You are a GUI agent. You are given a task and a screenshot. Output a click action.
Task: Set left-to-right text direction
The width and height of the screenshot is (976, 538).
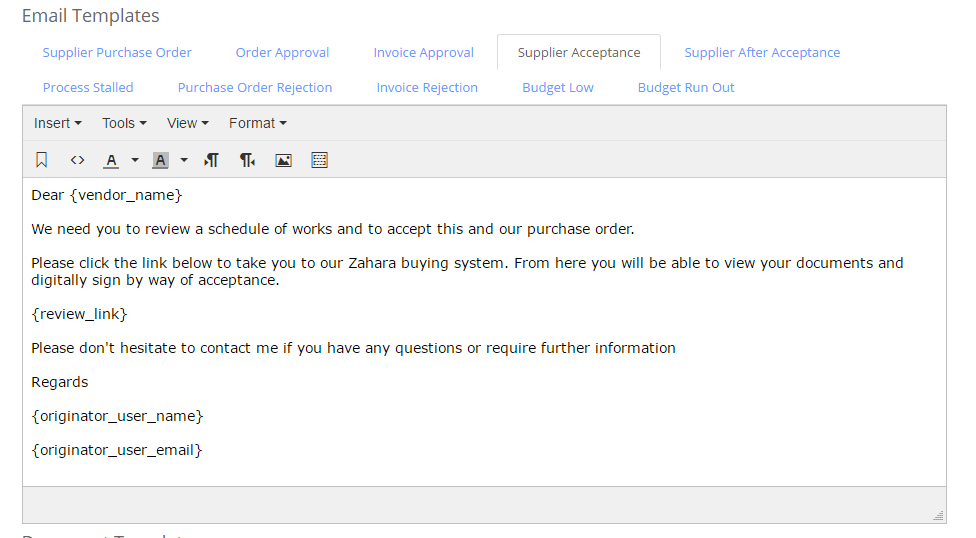point(212,160)
